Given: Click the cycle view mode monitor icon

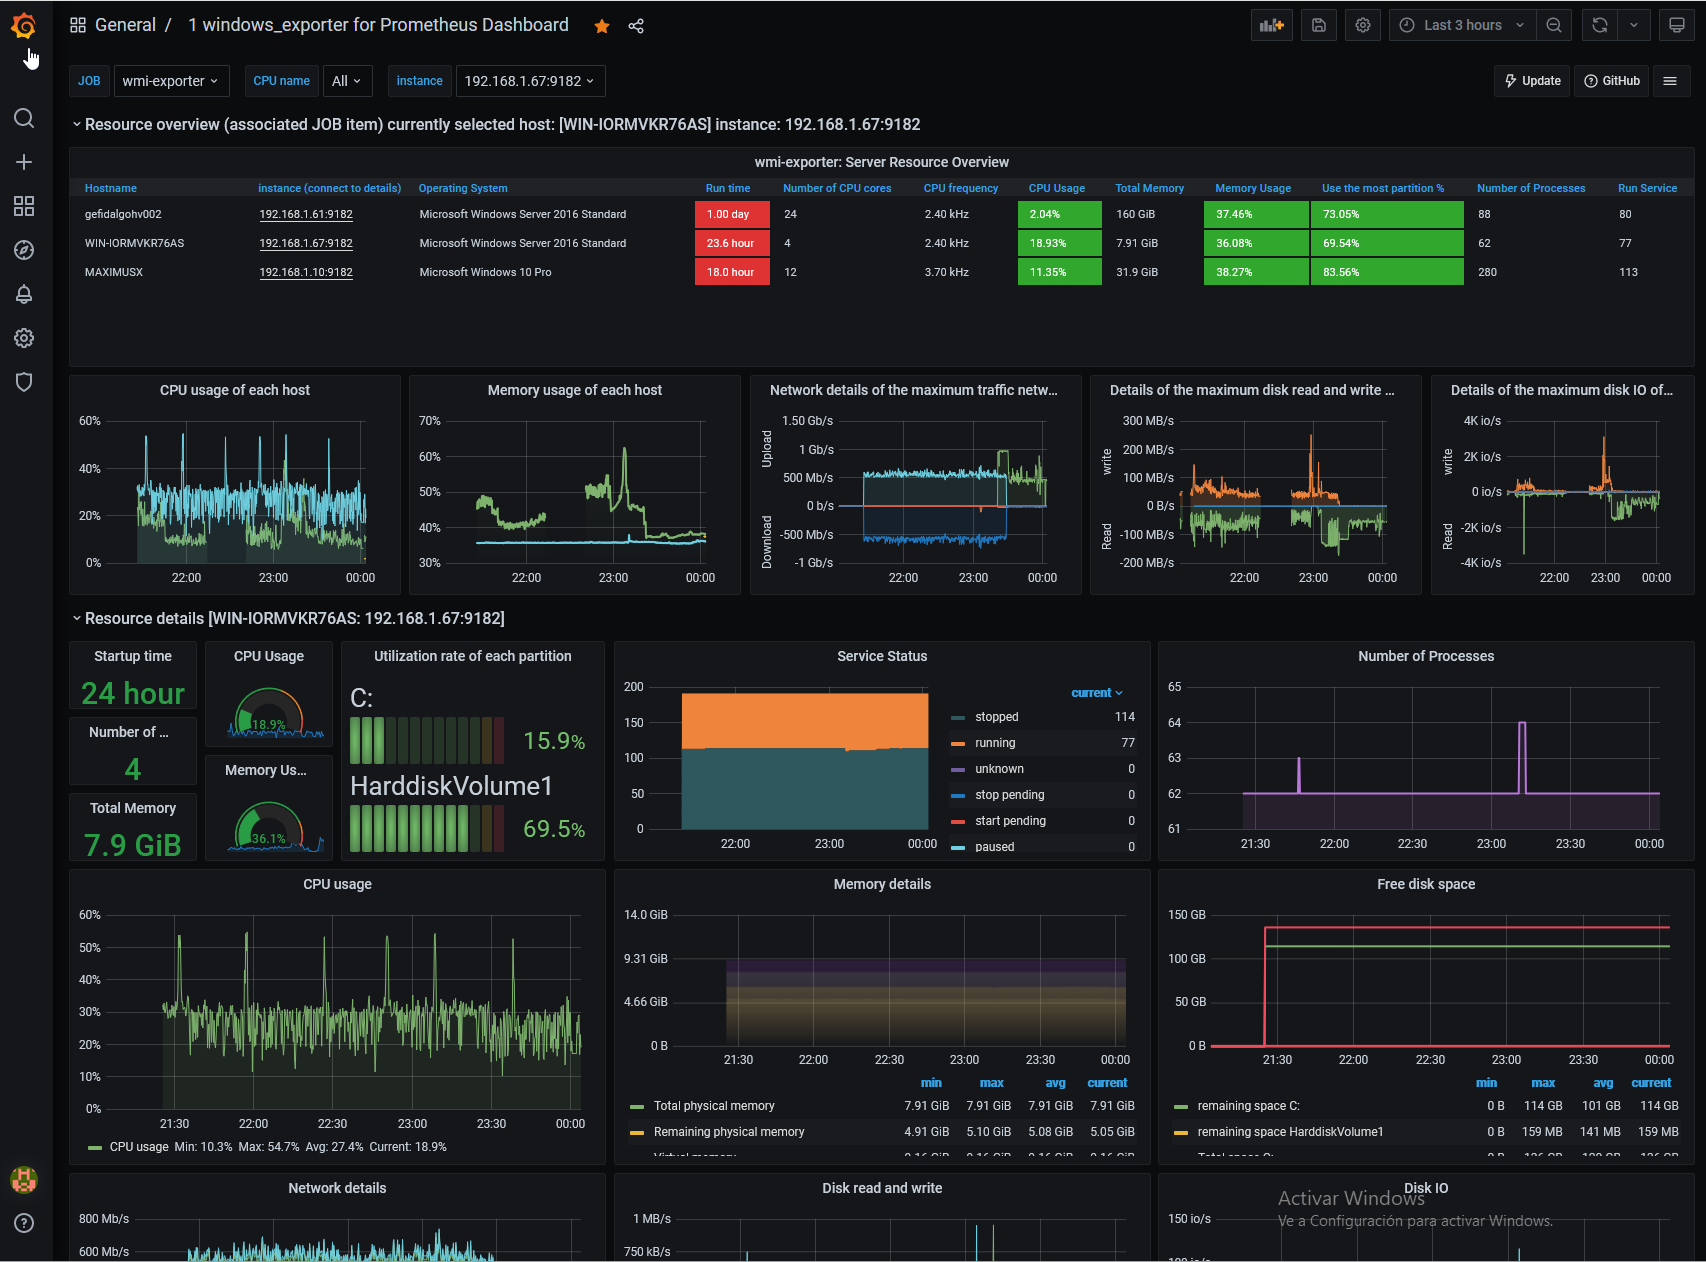Looking at the screenshot, I should (1677, 25).
